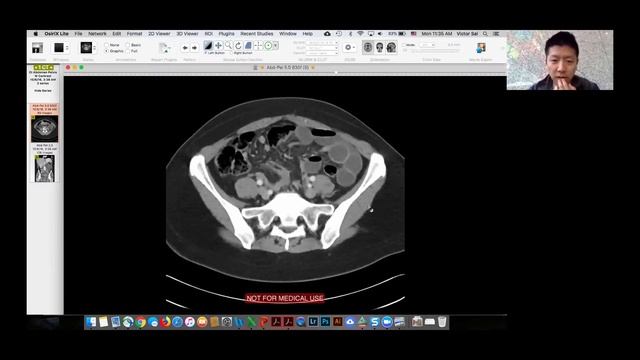The image size is (640, 360).
Task: Open the Format menu
Action: click(134, 34)
